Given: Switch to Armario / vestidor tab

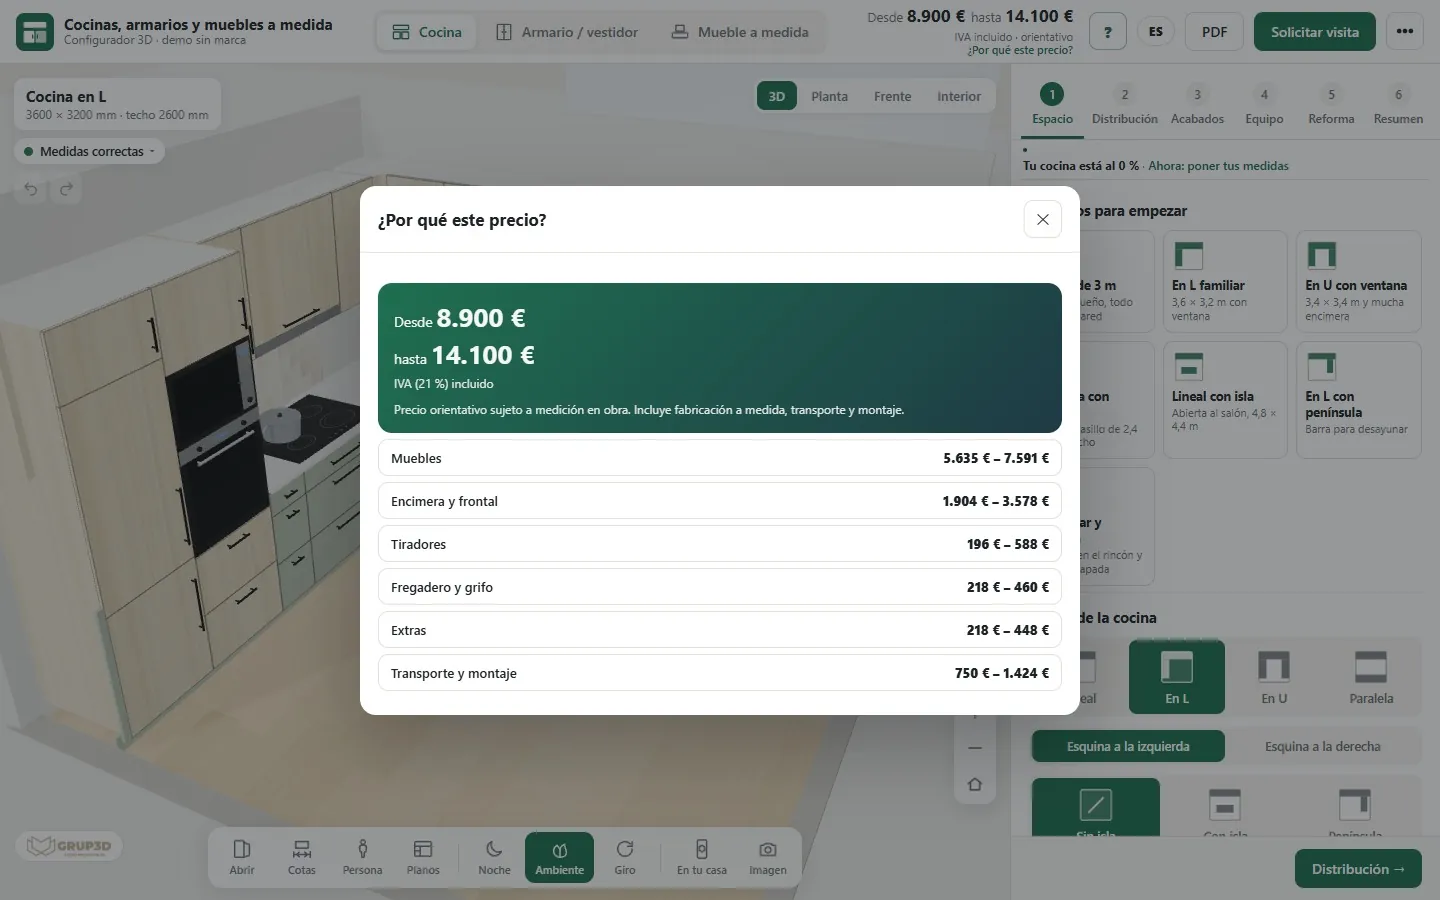Looking at the screenshot, I should coord(567,32).
